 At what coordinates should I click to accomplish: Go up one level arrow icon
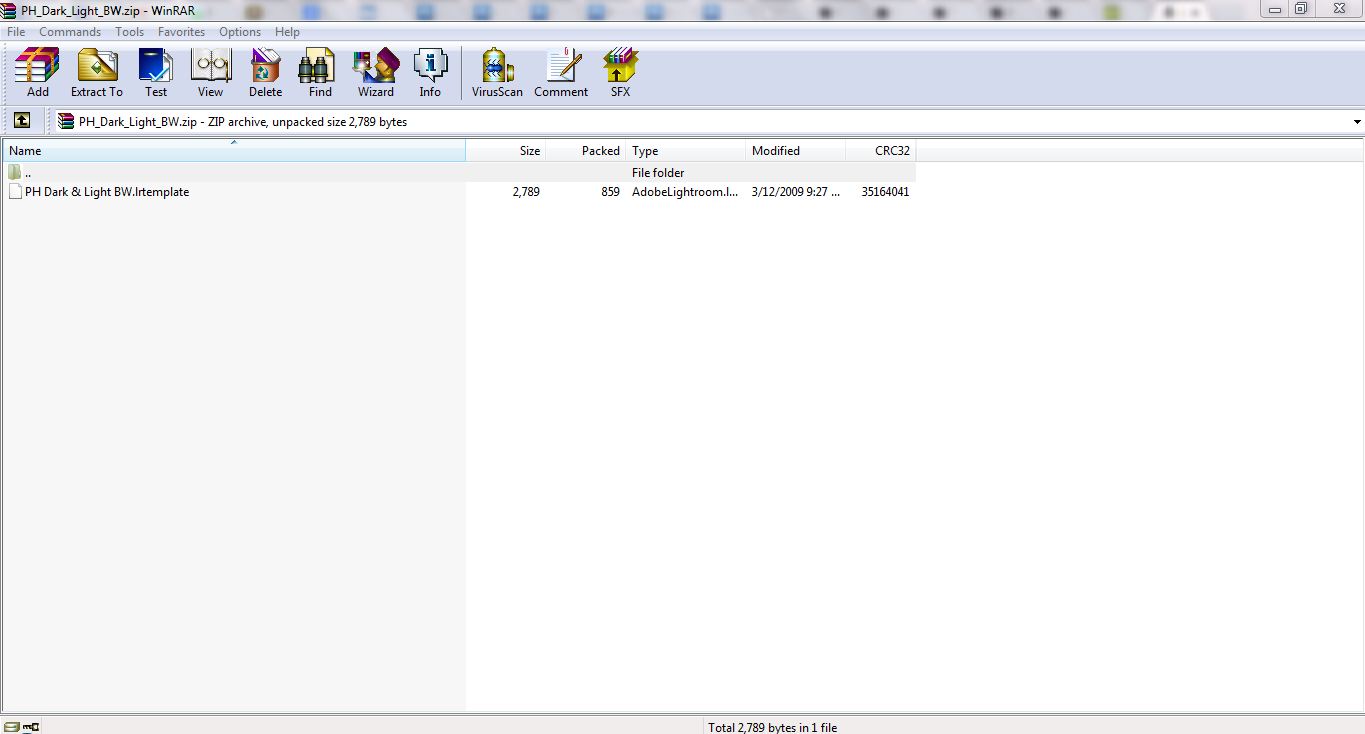click(22, 121)
